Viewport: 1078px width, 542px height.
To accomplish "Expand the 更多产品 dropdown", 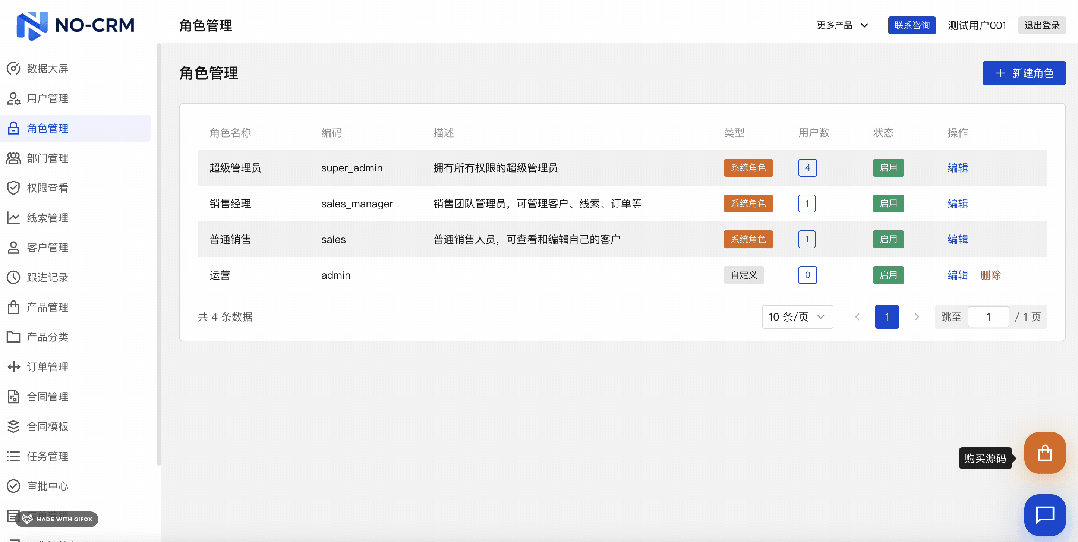I will [842, 25].
